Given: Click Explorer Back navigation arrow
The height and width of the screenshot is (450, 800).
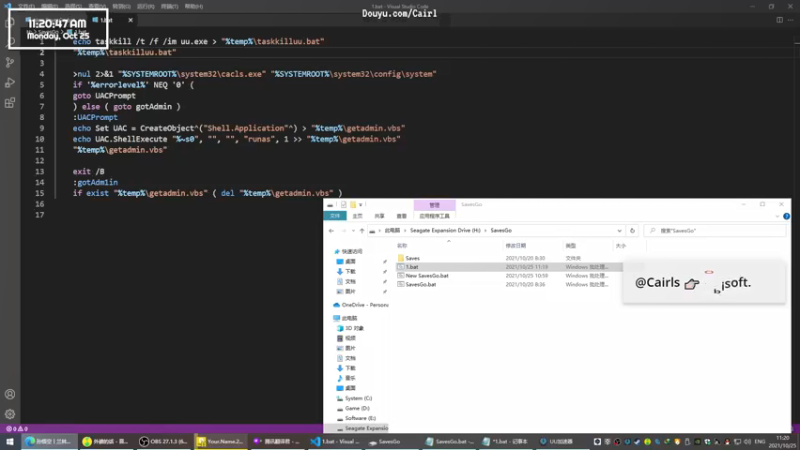Looking at the screenshot, I should tap(331, 231).
